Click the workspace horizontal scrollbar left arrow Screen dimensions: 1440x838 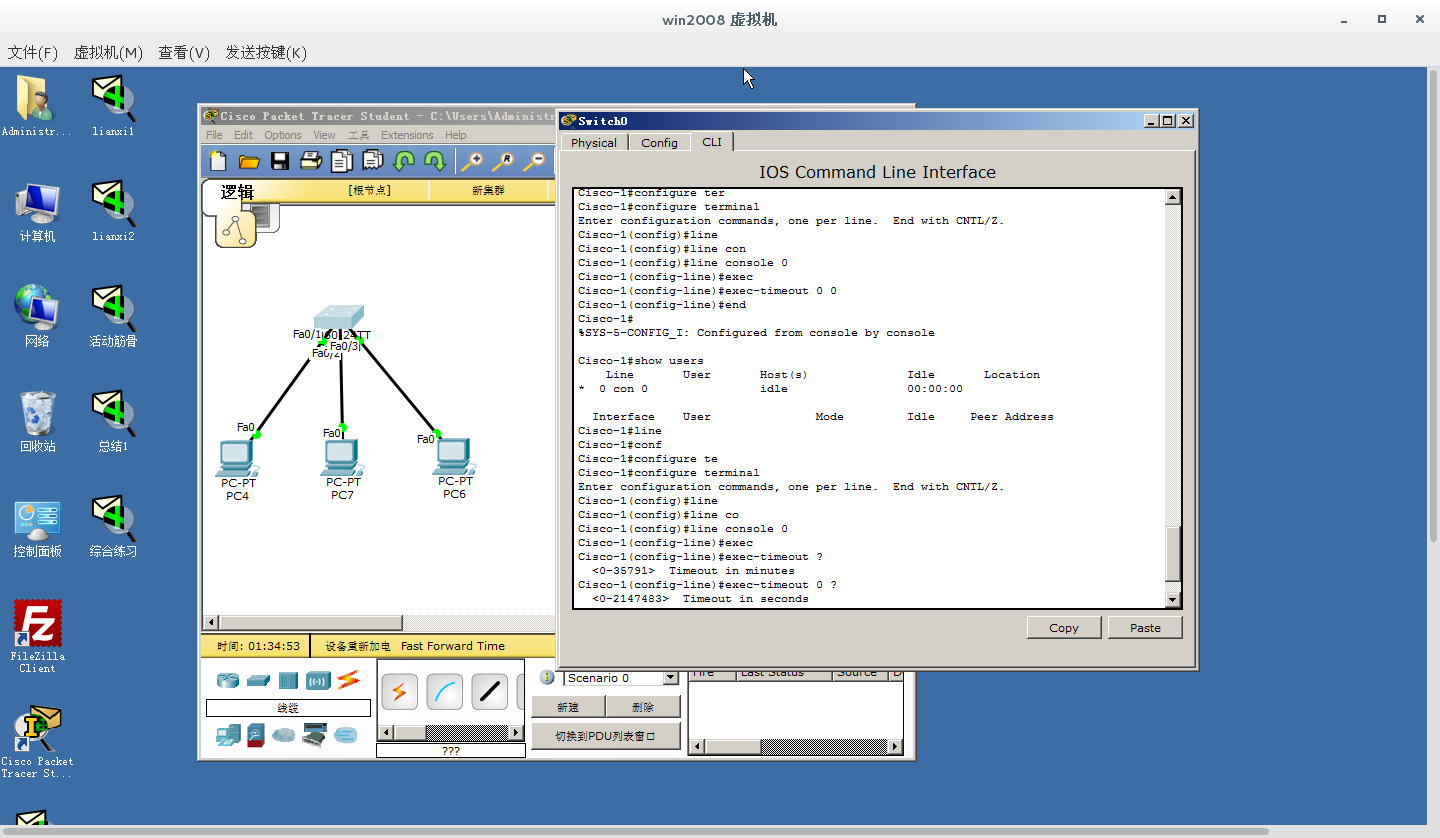pos(210,623)
